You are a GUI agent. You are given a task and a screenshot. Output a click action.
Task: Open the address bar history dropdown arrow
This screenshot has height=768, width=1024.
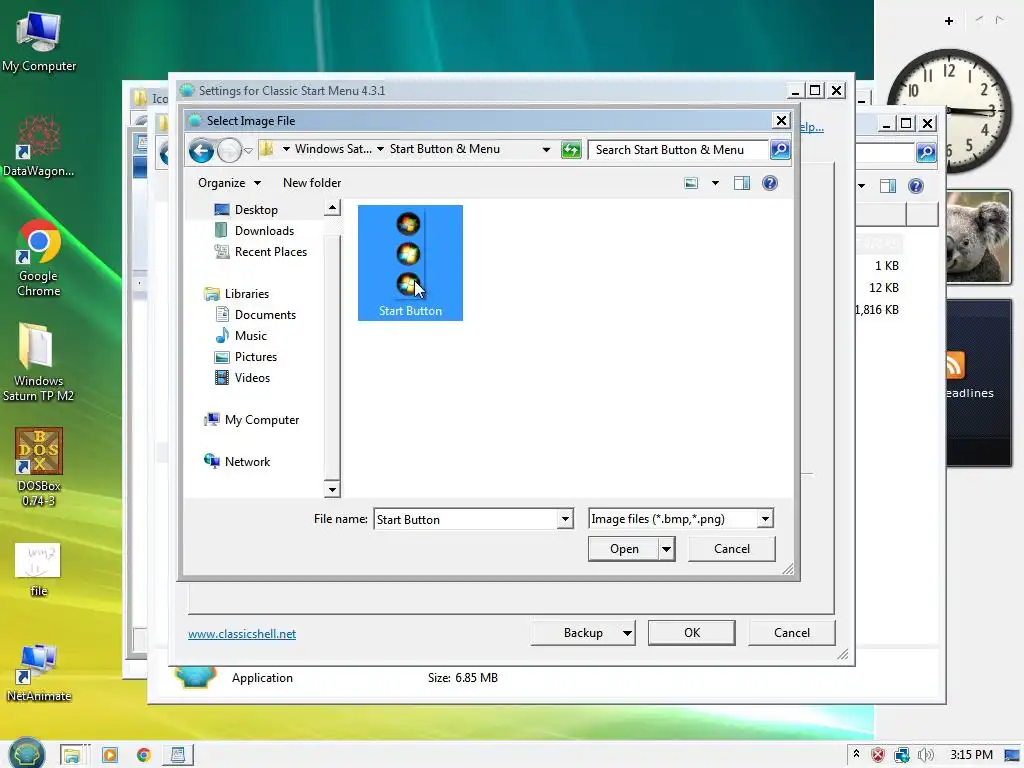(546, 150)
